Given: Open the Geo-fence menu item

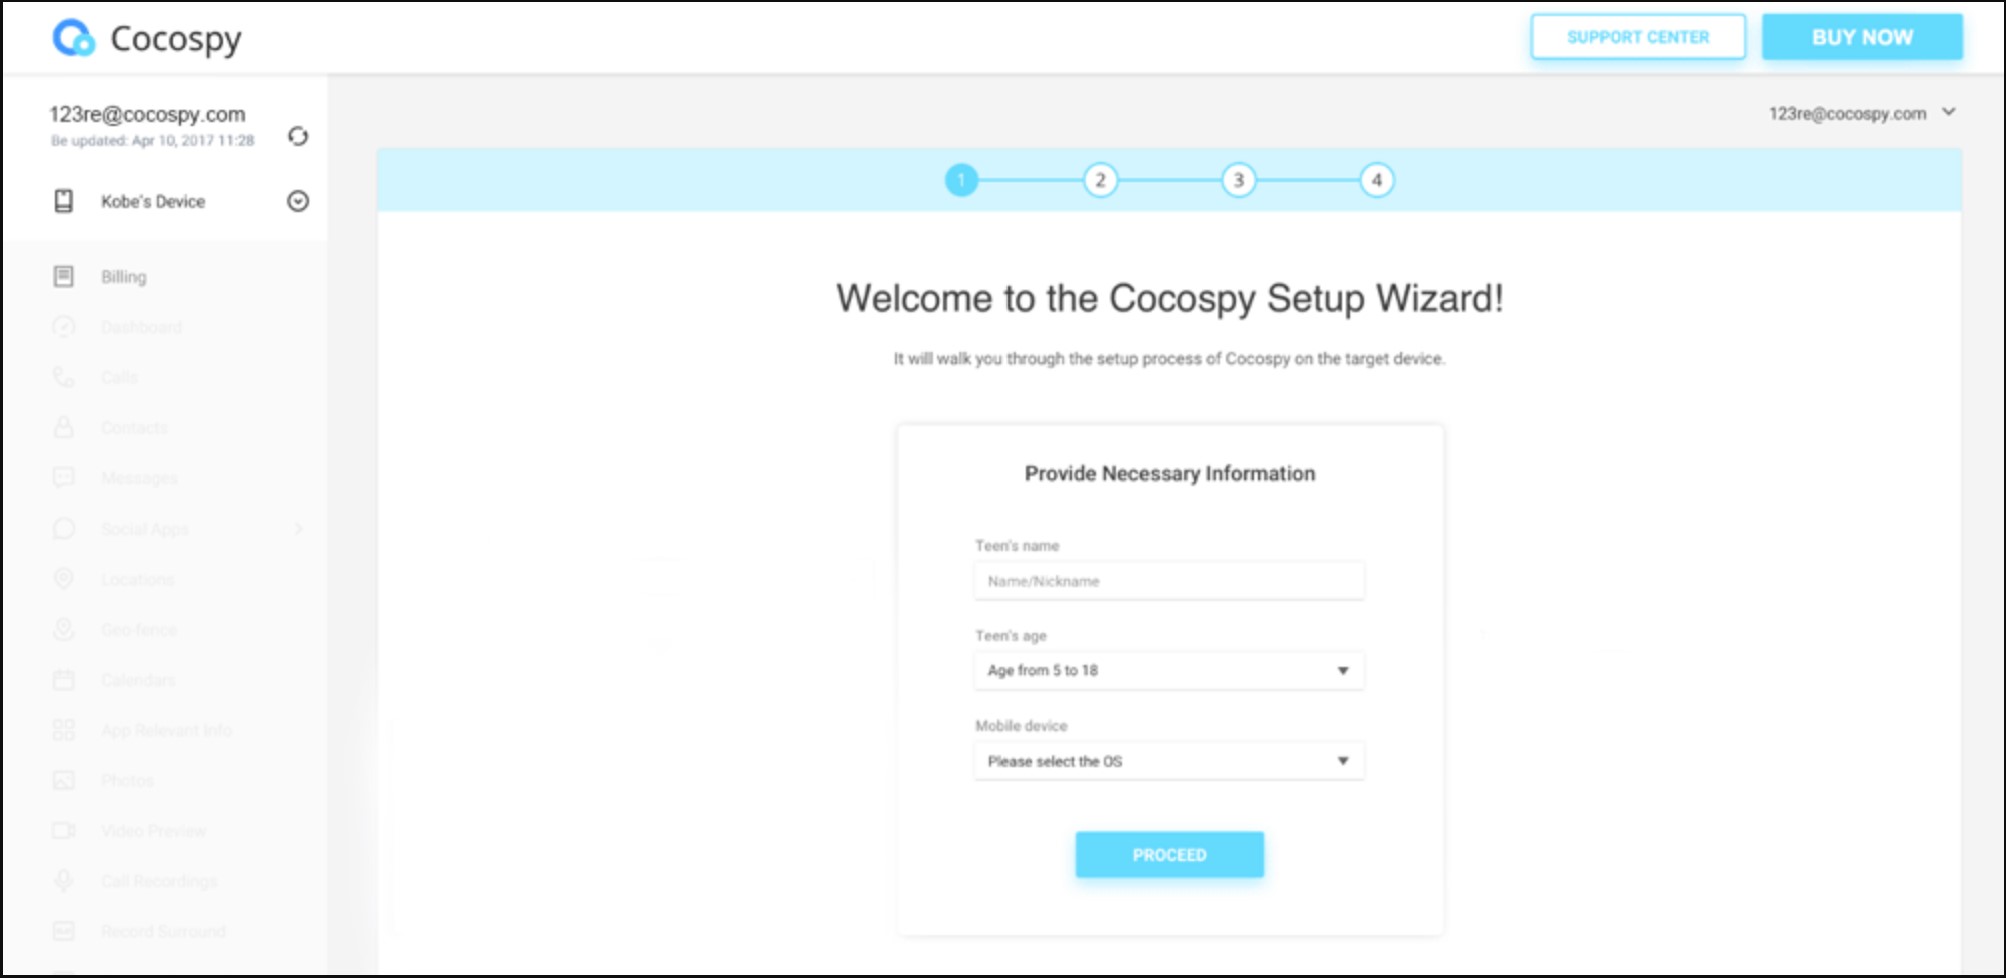Looking at the screenshot, I should (139, 629).
